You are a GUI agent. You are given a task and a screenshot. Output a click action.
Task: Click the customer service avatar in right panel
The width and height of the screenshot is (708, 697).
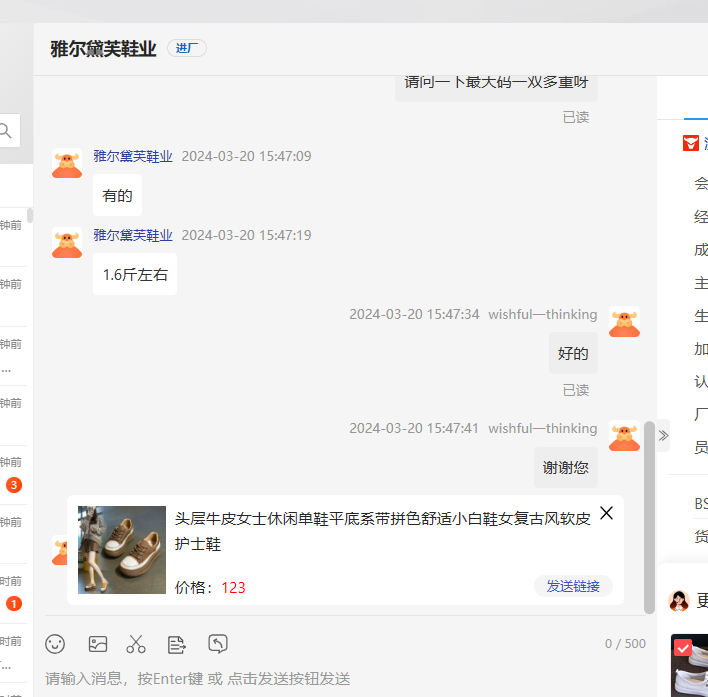tap(679, 601)
